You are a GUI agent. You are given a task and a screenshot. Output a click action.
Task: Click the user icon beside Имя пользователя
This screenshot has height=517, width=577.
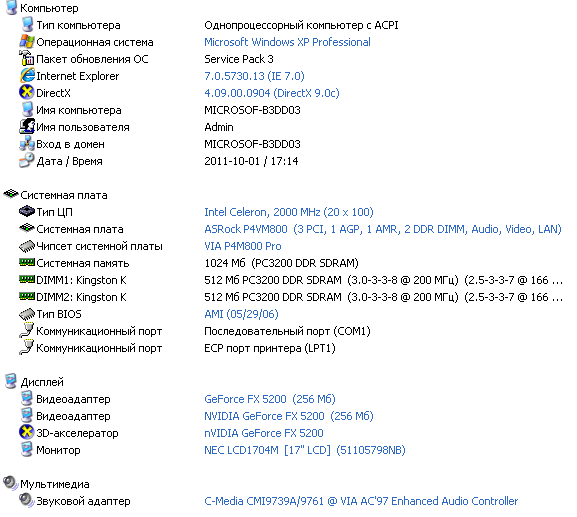[x=27, y=127]
